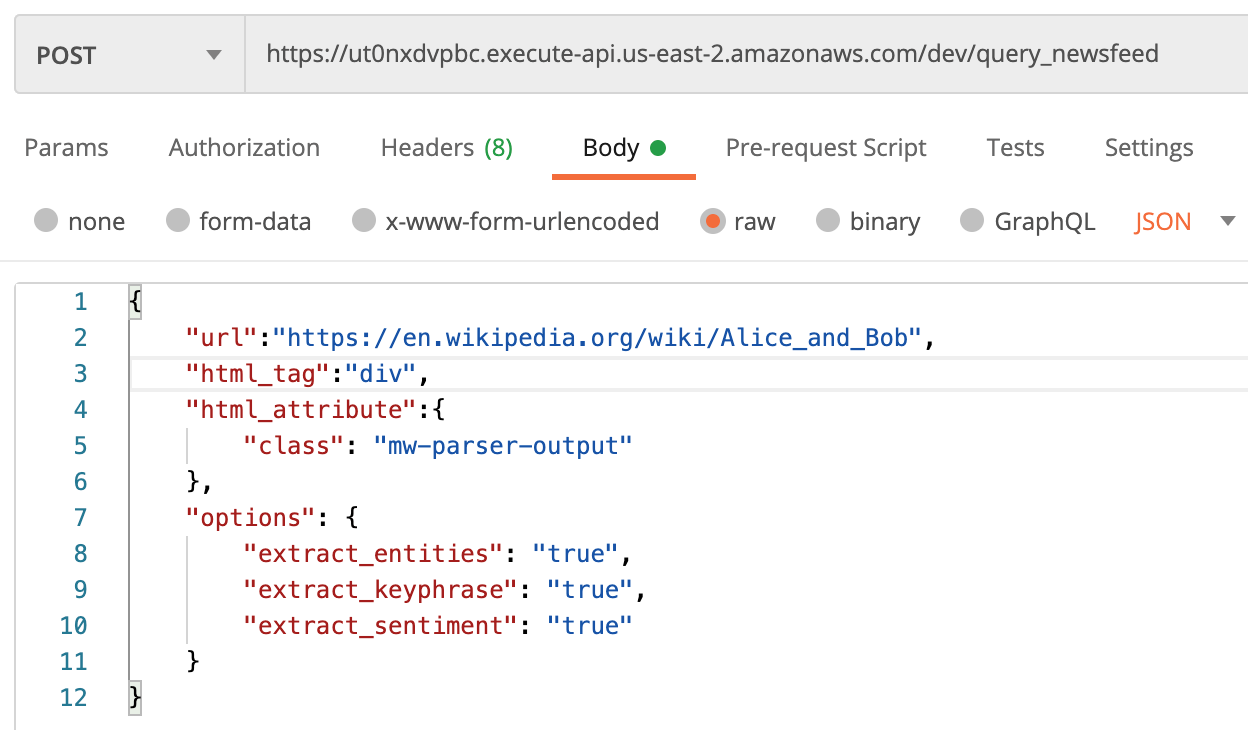Select the Tests tab

tap(1015, 147)
